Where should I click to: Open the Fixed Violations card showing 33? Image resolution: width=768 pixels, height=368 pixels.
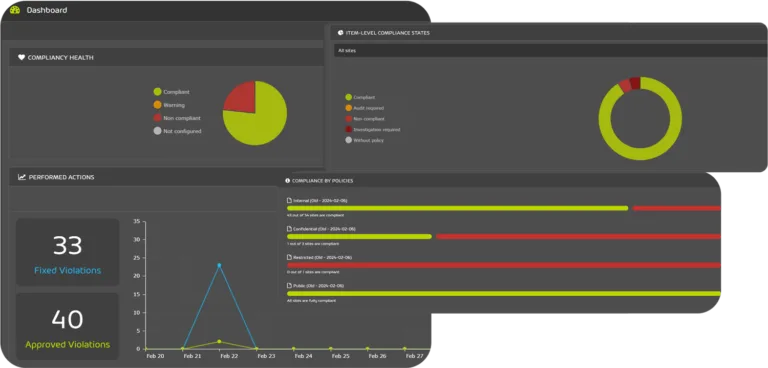pos(68,252)
